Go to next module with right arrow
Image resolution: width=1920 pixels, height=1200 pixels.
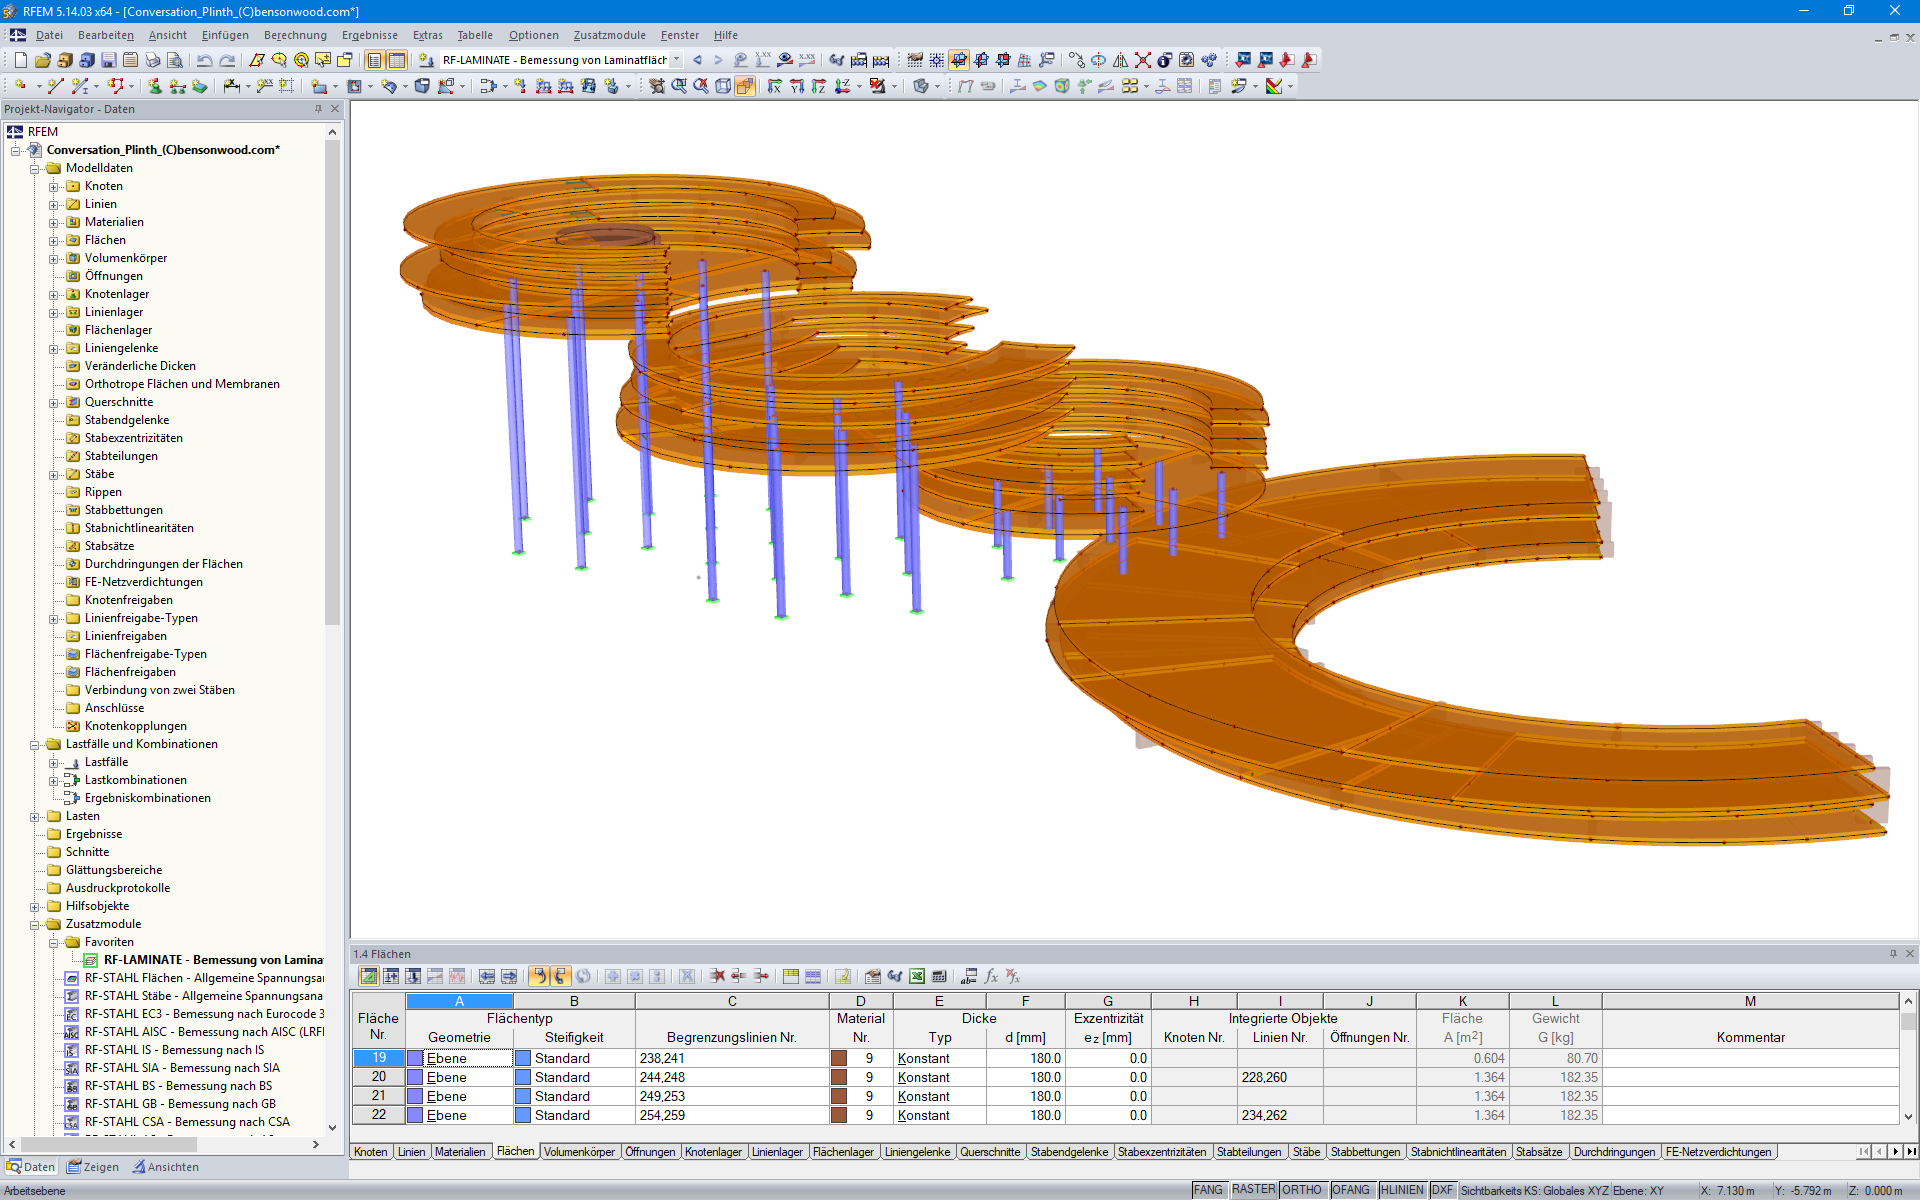coord(717,60)
